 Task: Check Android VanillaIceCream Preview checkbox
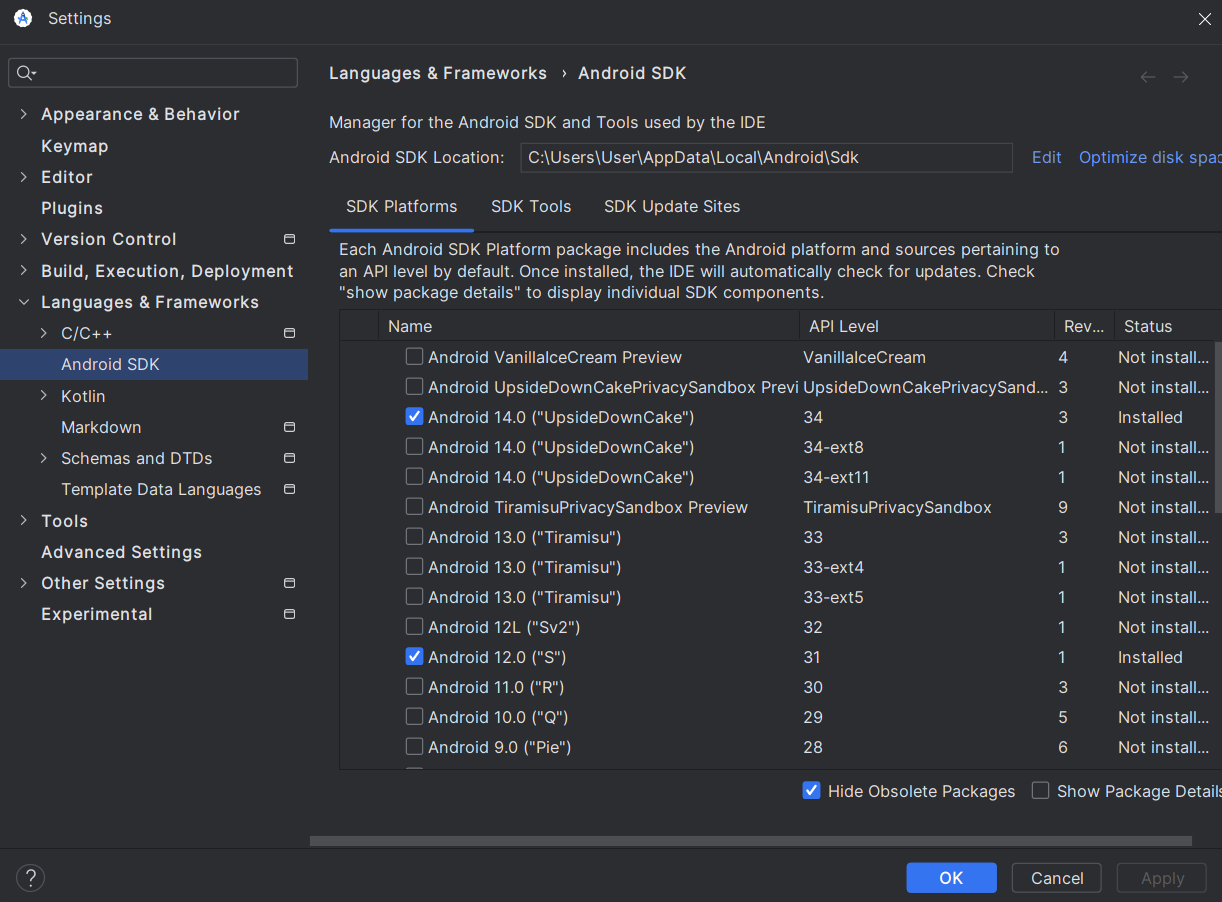click(414, 357)
